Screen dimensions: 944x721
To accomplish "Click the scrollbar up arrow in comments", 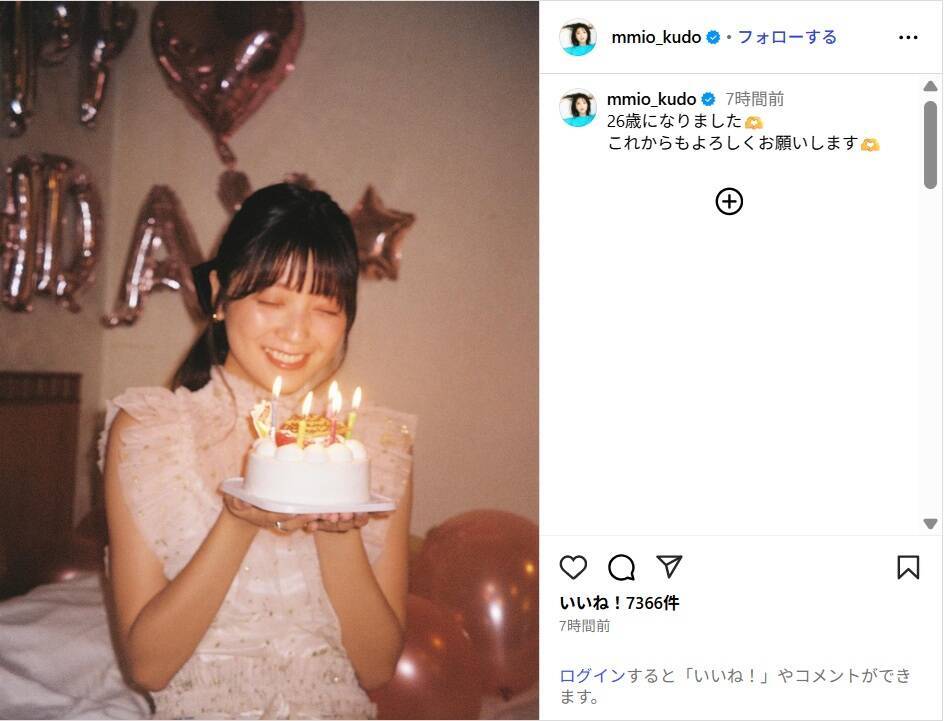I will click(930, 87).
